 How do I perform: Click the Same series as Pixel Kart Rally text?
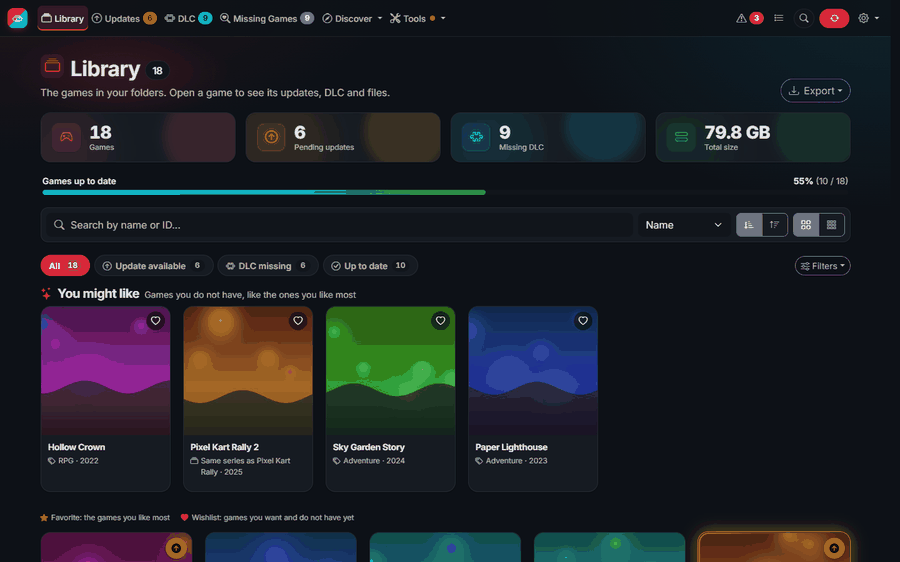pyautogui.click(x=246, y=466)
